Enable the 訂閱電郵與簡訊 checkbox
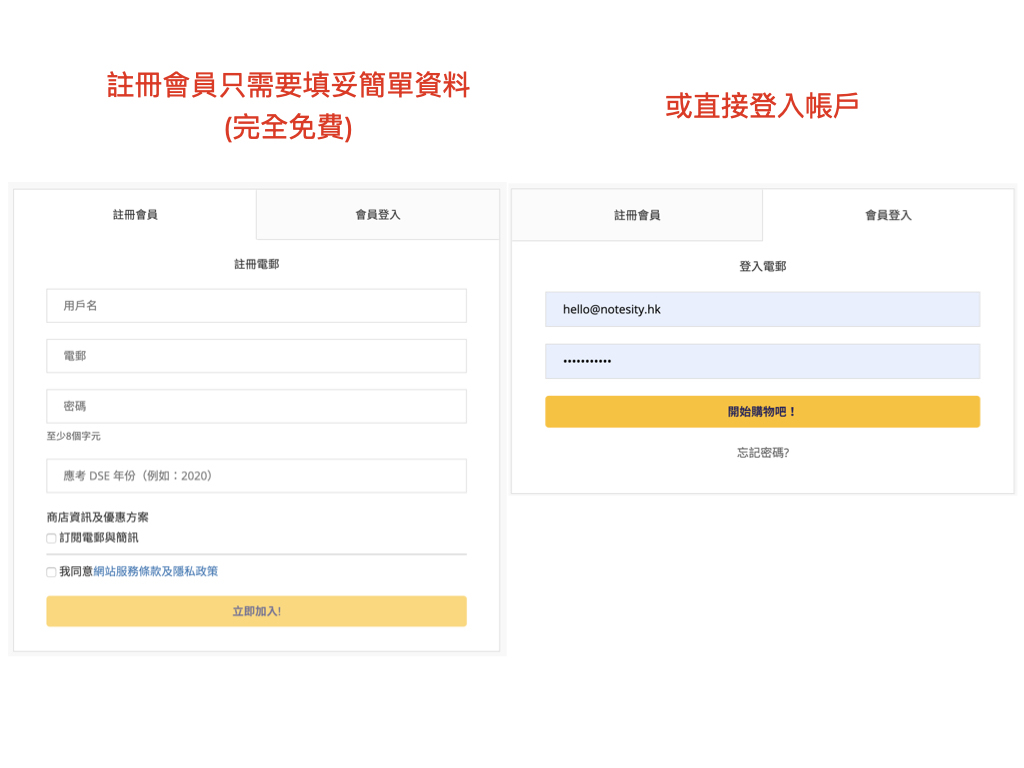1024x768 pixels. coord(51,538)
